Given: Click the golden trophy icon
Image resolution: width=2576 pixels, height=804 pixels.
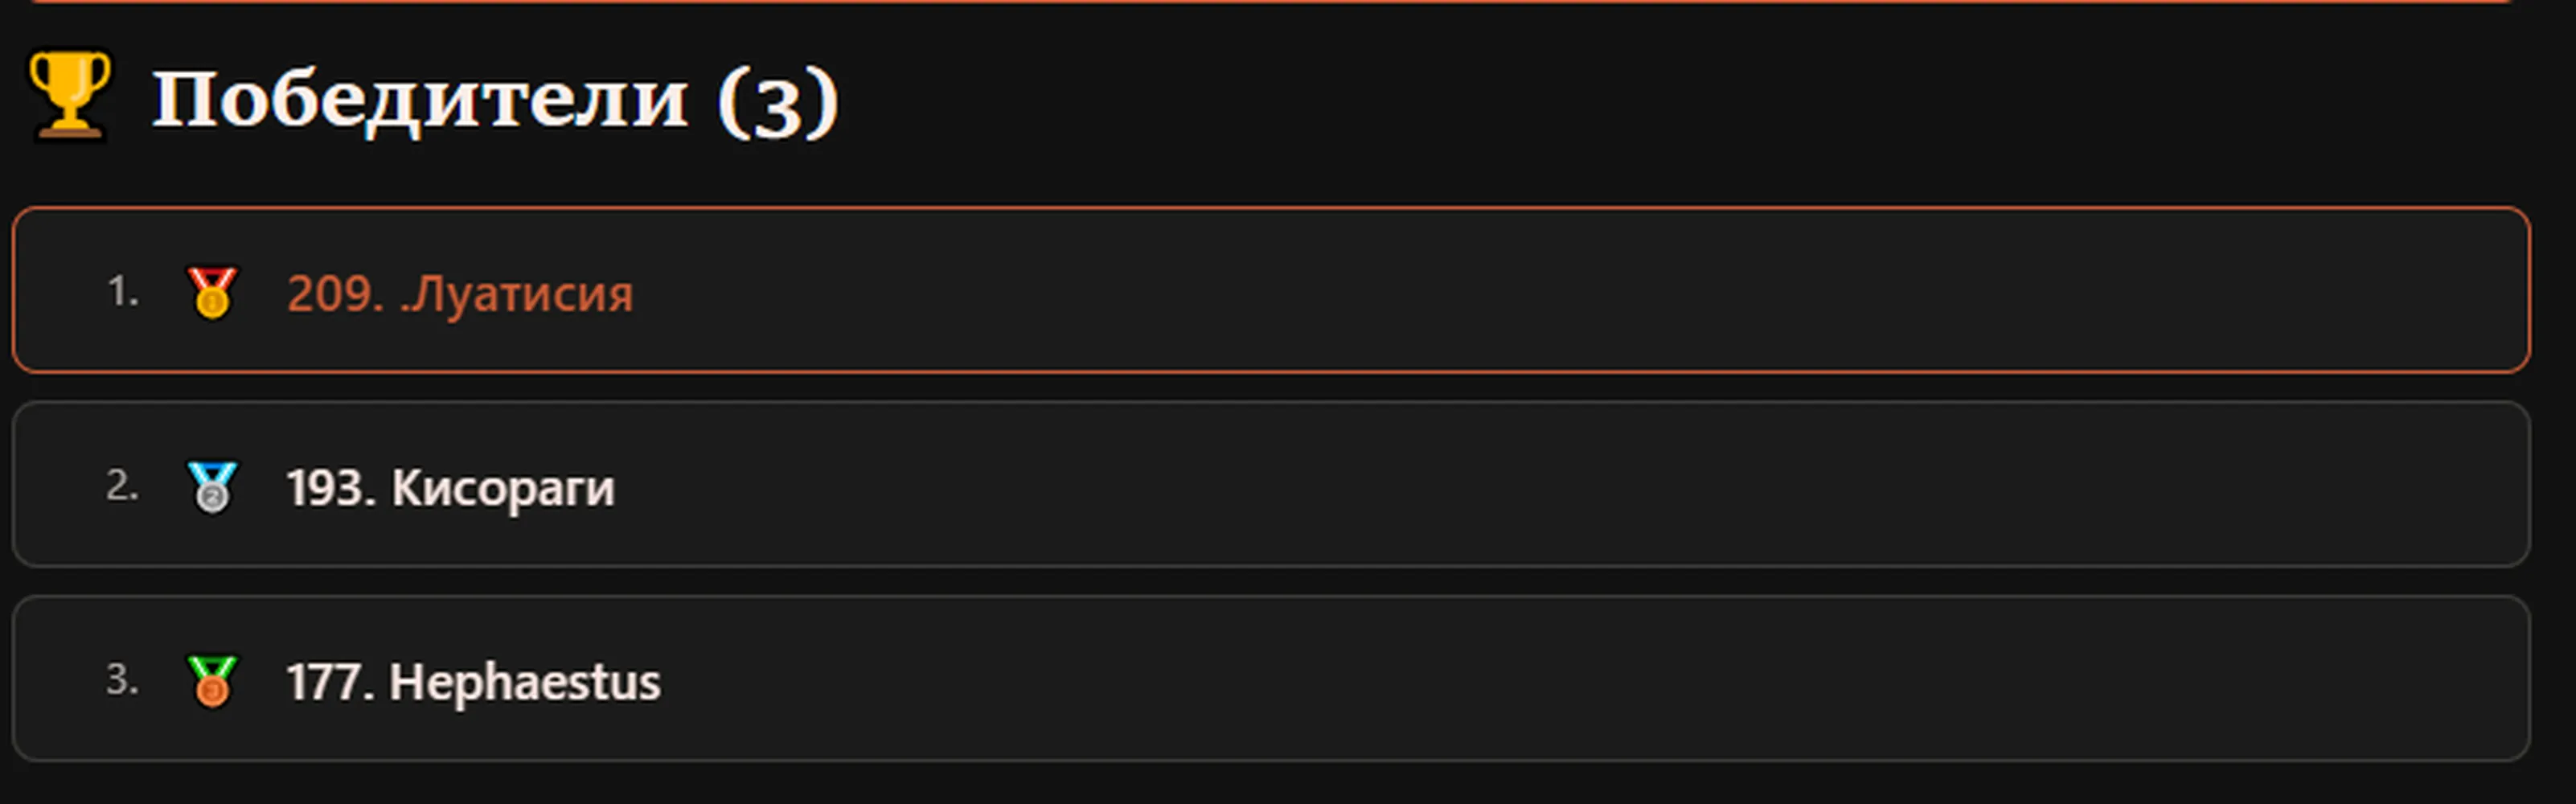Looking at the screenshot, I should [x=70, y=96].
